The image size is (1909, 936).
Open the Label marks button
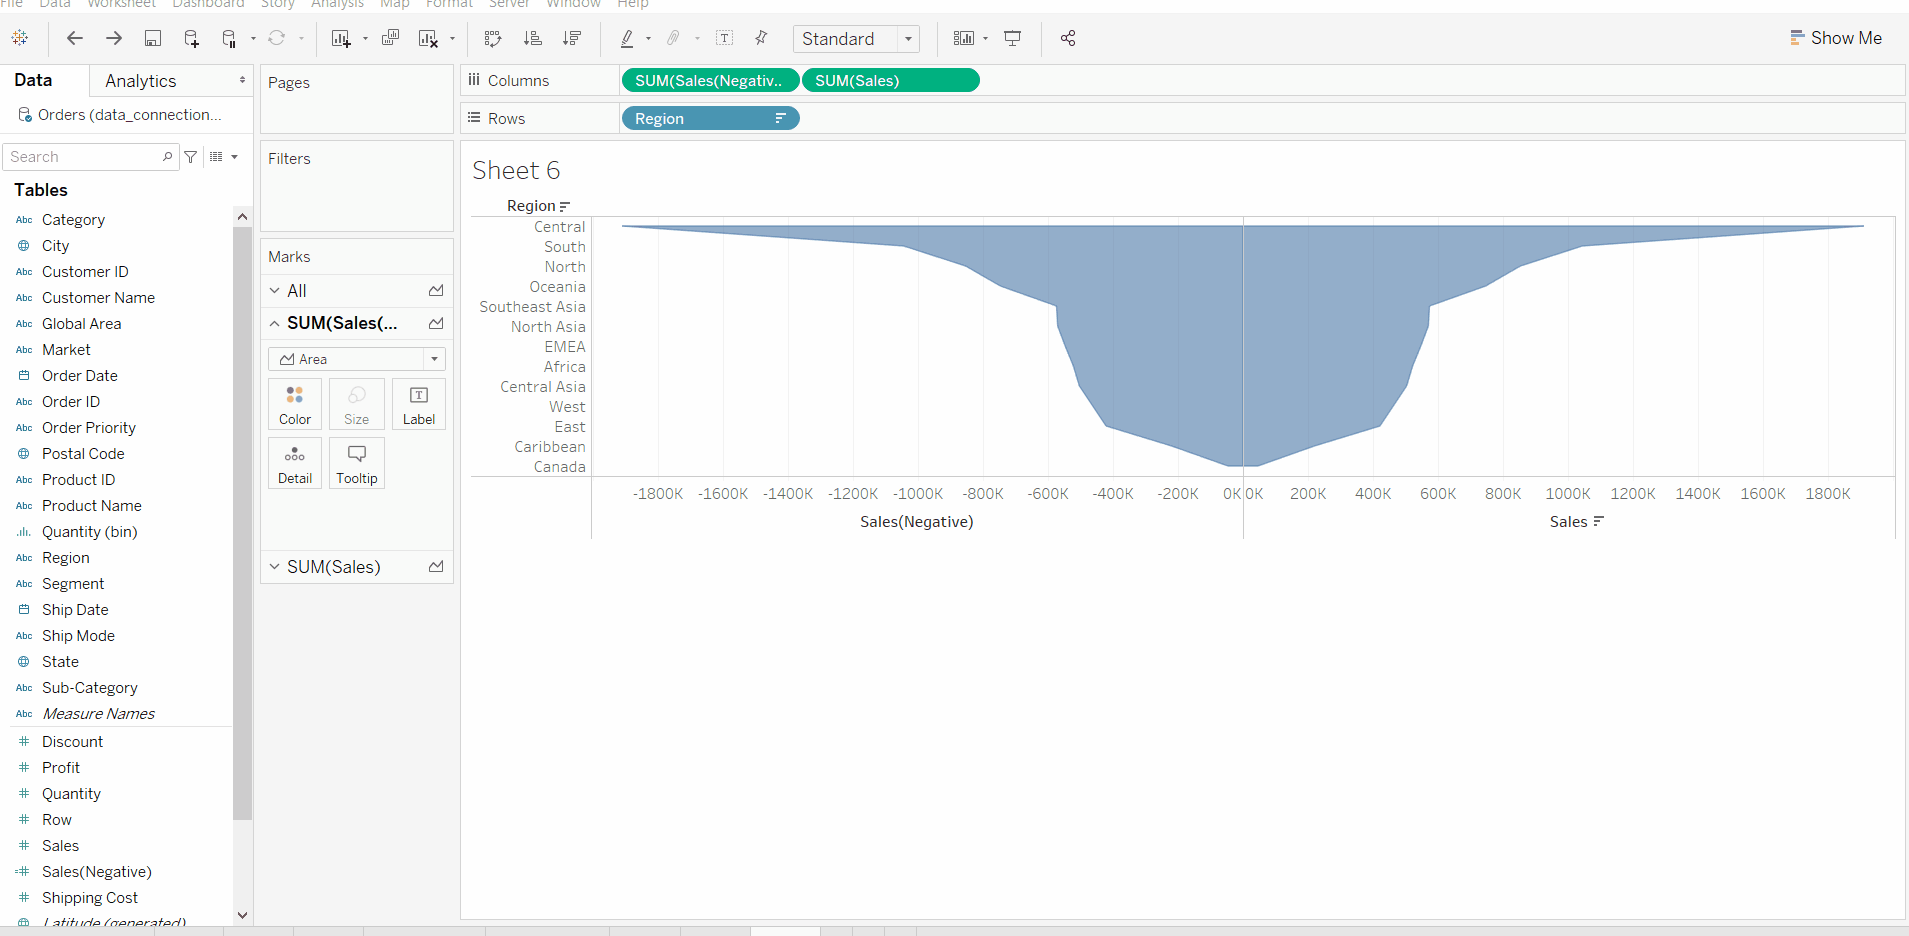pos(419,404)
